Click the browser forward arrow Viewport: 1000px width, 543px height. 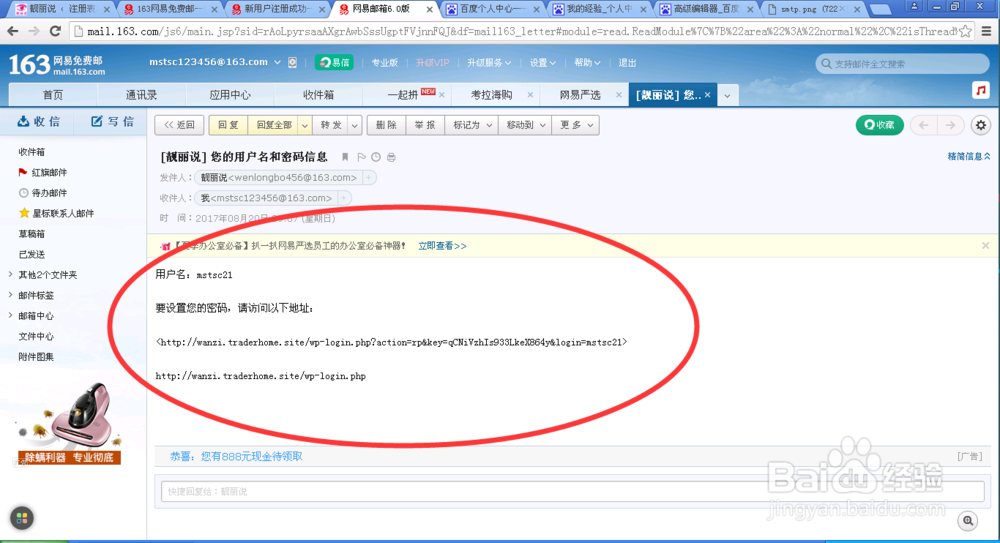coord(34,31)
